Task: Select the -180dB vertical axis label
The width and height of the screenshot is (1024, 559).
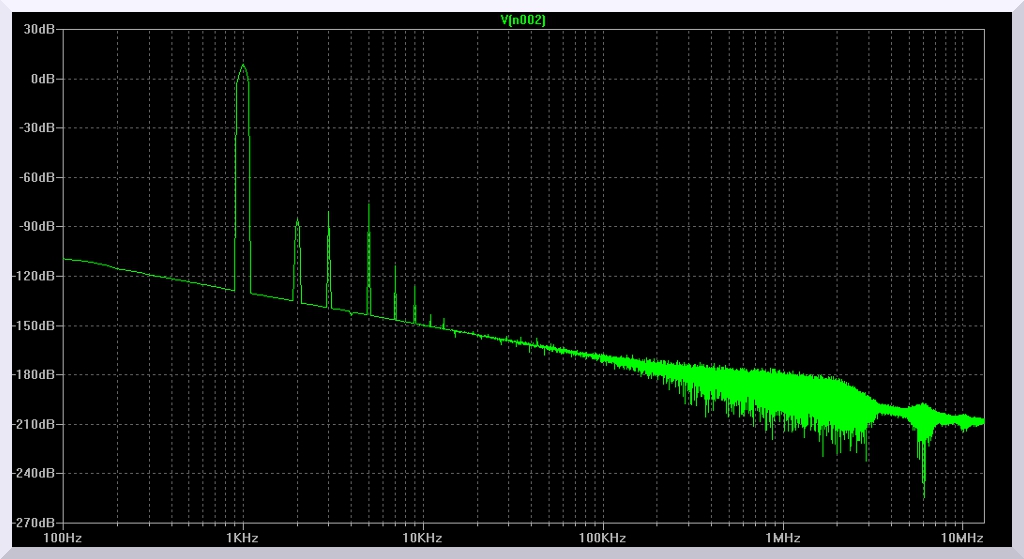Action: click(36, 375)
